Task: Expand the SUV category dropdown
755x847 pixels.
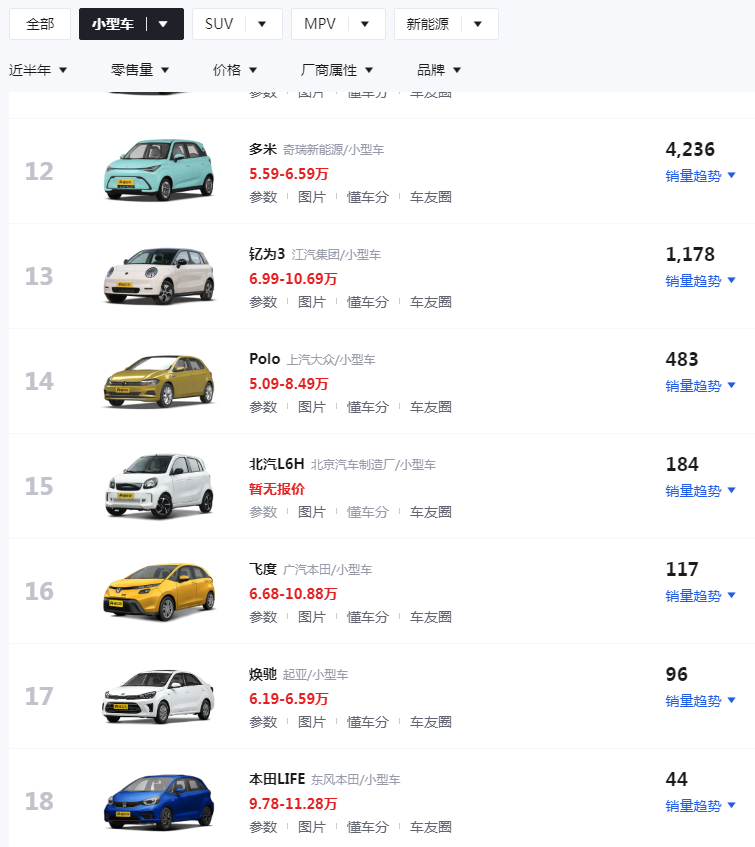Action: pos(262,24)
